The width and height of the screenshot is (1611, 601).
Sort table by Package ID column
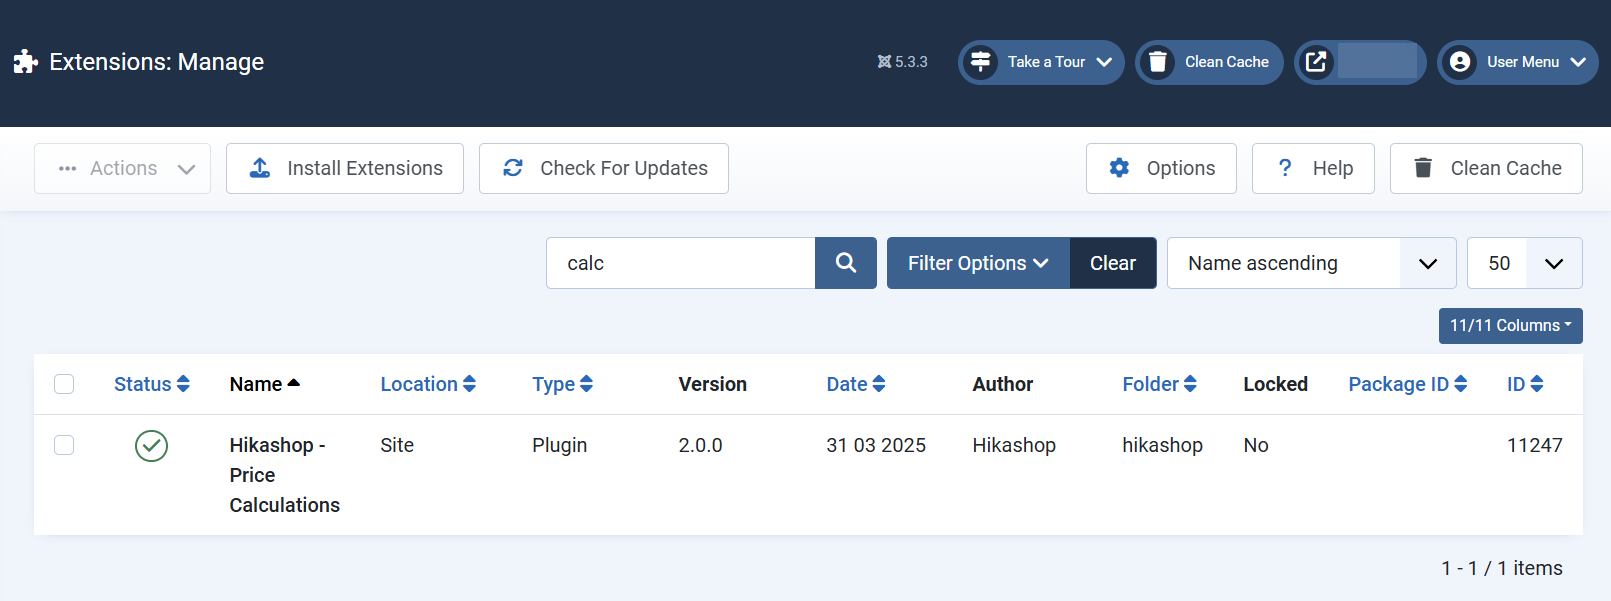tap(1406, 384)
